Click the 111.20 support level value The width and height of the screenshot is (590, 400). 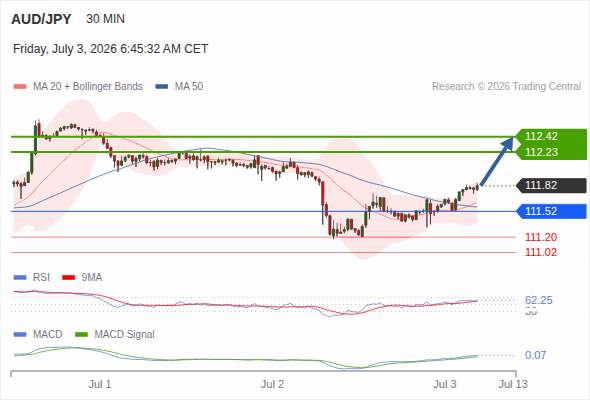click(541, 237)
